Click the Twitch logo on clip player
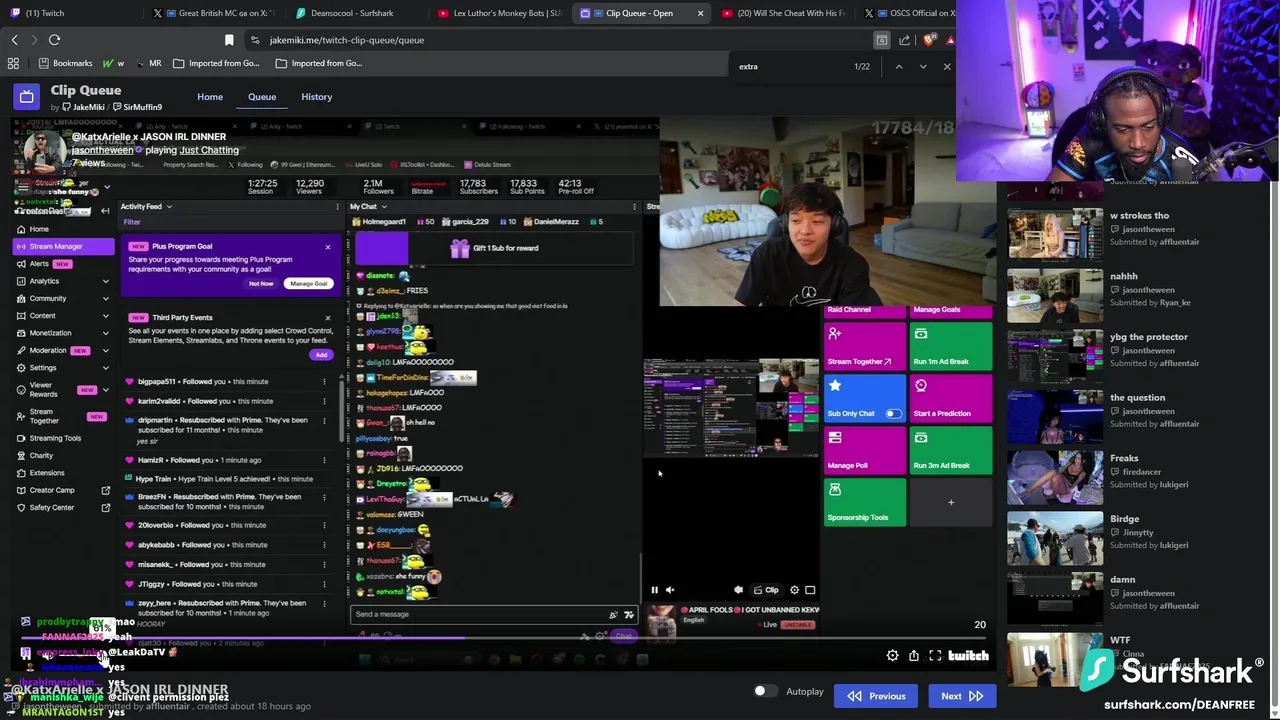The height and width of the screenshot is (720, 1280). [968, 656]
